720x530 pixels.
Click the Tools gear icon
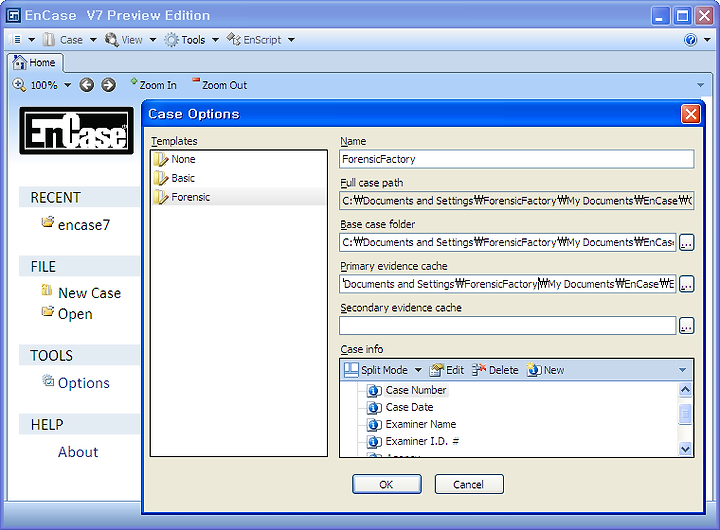171,40
